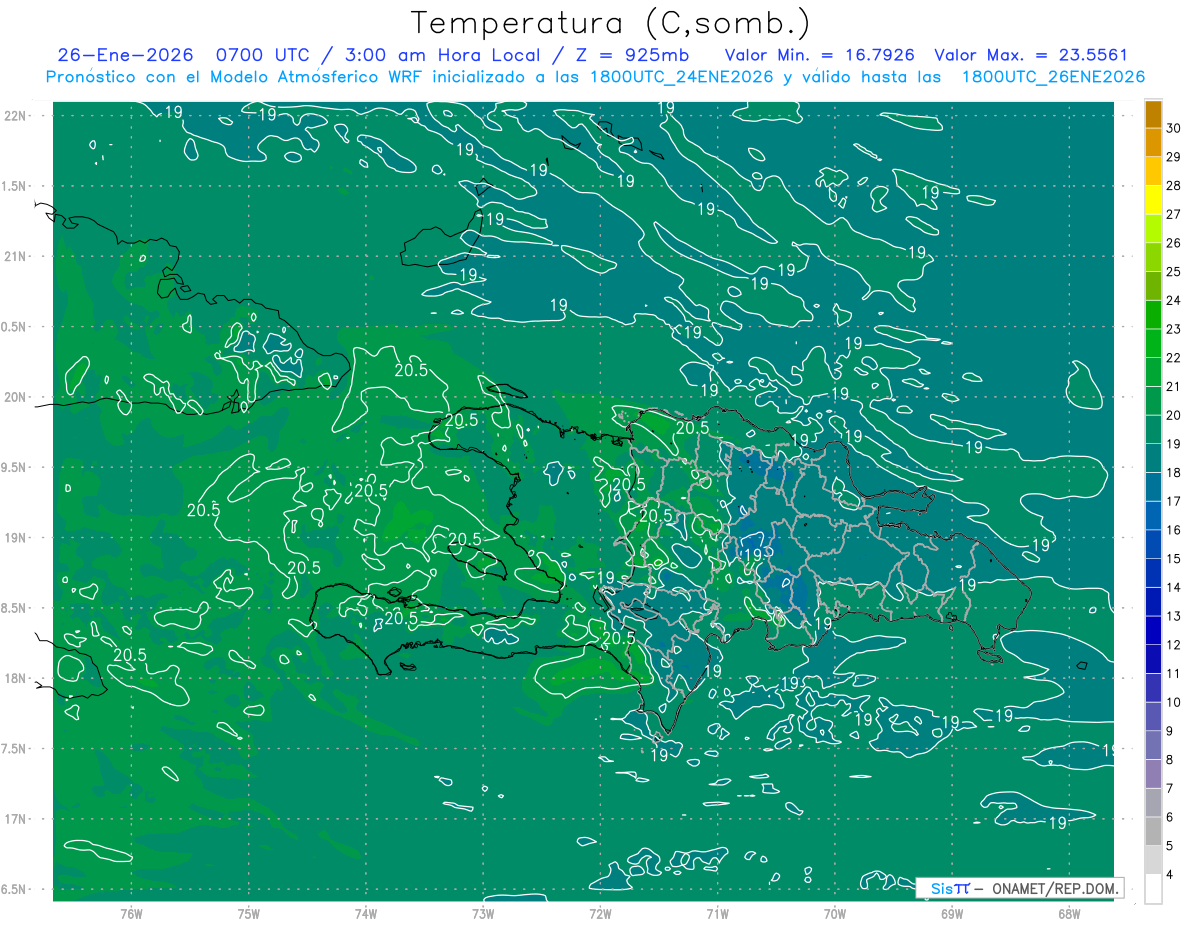The height and width of the screenshot is (927, 1200).
Task: Click the '10' color scale label
Action: pos(1174,703)
